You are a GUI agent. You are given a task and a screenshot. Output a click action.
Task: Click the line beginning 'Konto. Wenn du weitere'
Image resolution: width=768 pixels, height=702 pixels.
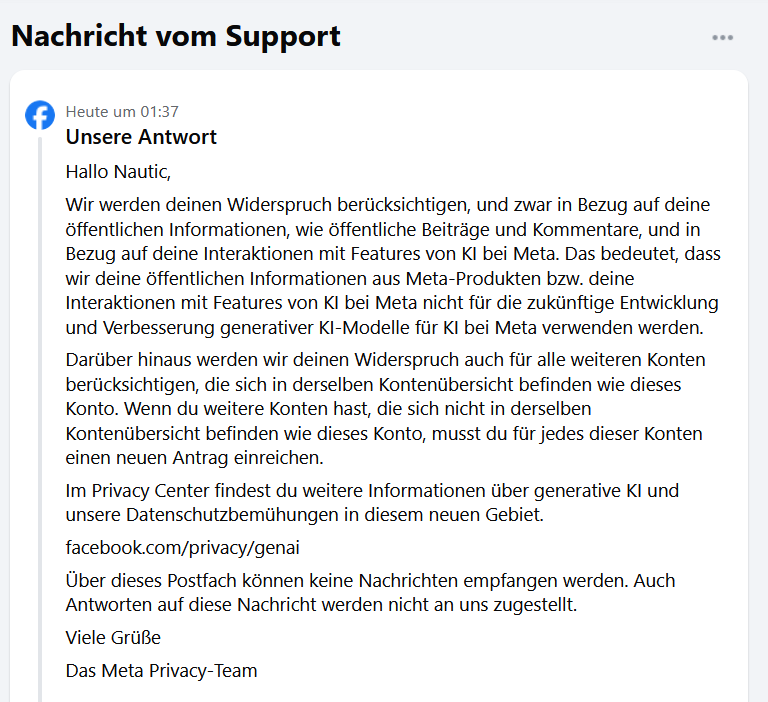(328, 409)
